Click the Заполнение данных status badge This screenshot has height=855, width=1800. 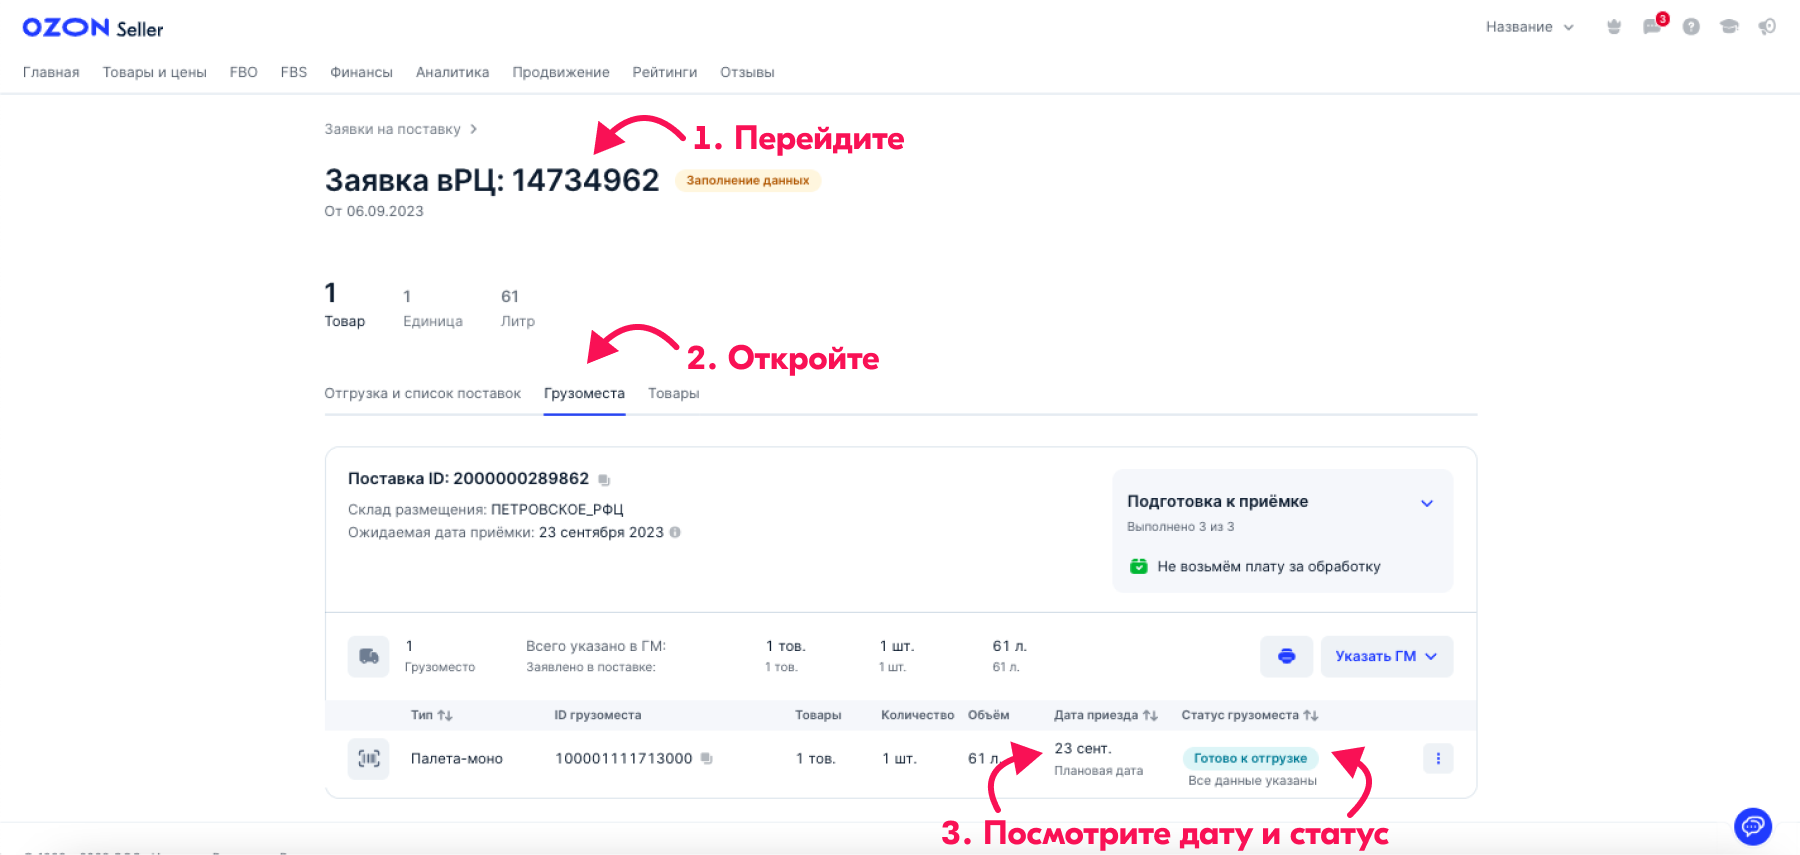[x=748, y=181]
